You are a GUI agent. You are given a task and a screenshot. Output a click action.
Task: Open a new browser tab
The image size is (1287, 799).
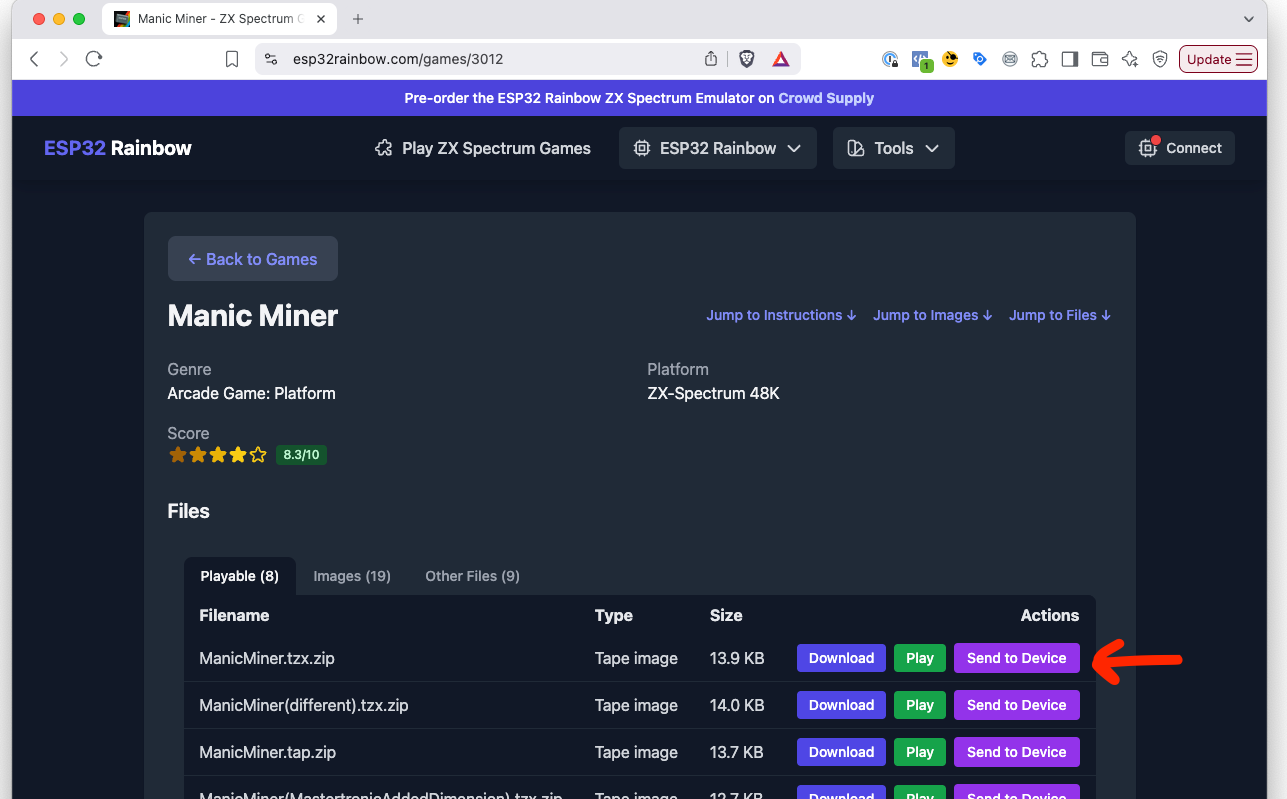358,19
